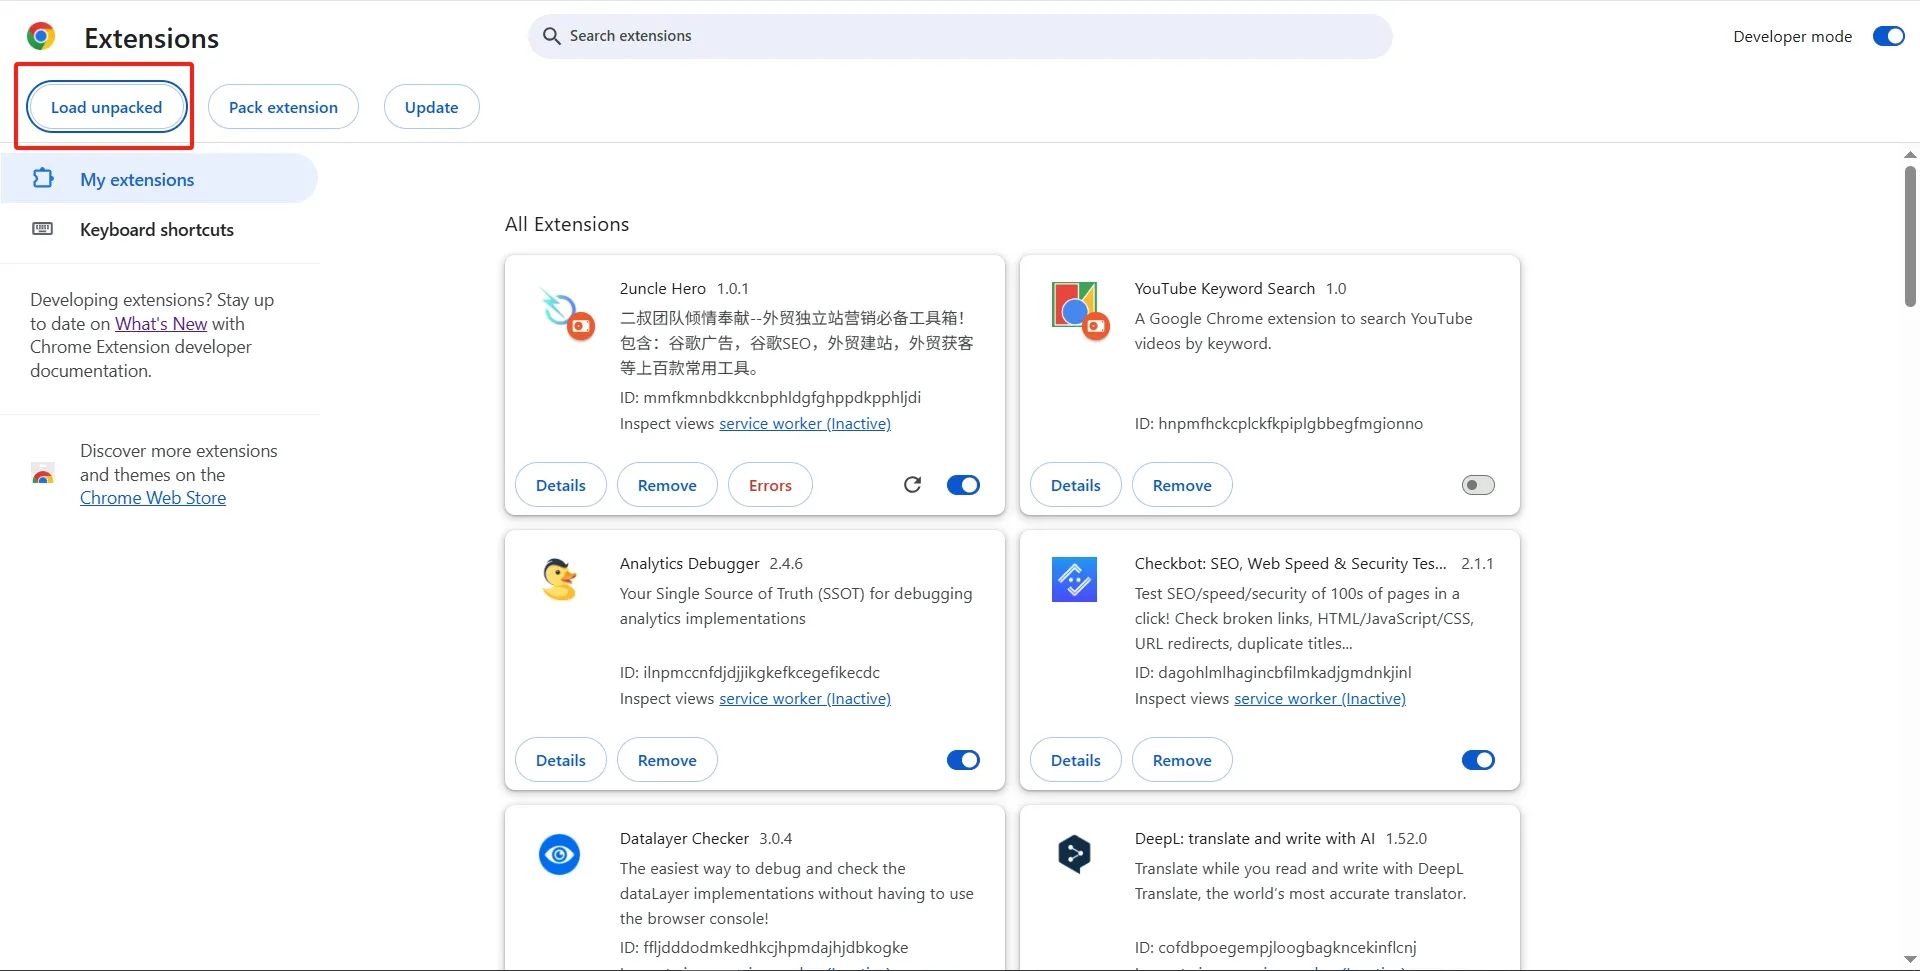Viewport: 1920px width, 971px height.
Task: Open the Keyboard shortcuts section
Action: pos(159,230)
